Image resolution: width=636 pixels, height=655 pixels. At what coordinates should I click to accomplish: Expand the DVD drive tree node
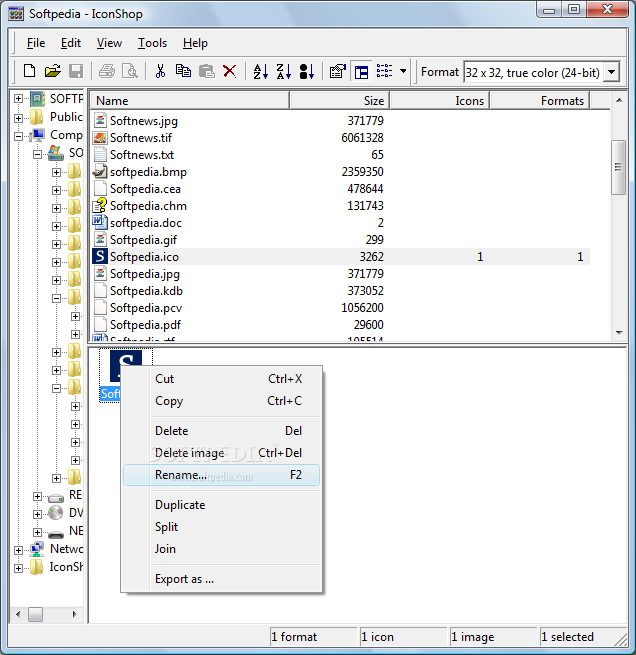pos(37,514)
